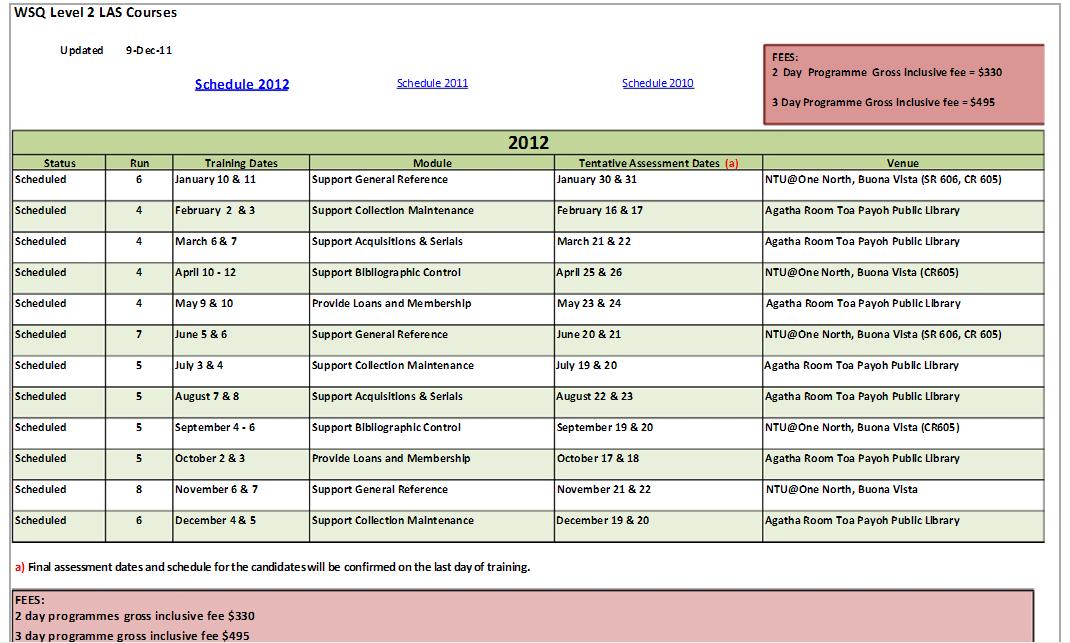Select the Training Dates column header
The image size is (1070, 643).
tap(241, 163)
